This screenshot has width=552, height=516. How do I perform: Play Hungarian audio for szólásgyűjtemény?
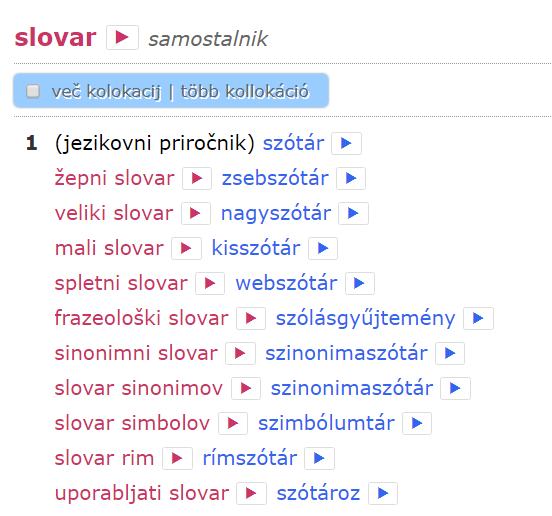click(x=478, y=318)
